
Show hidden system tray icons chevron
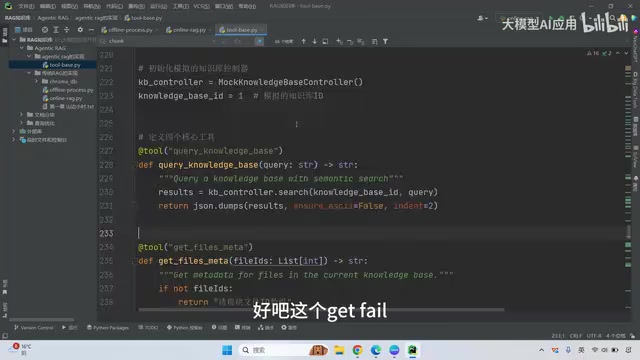click(542, 350)
